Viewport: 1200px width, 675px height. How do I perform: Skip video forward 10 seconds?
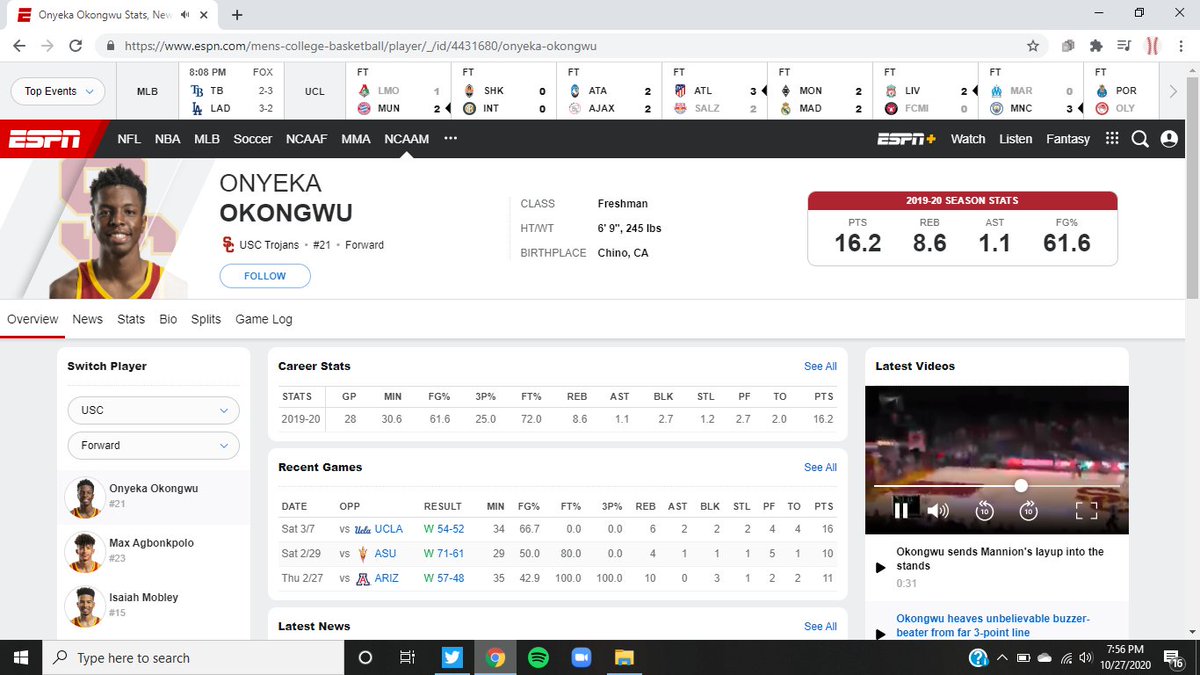tap(1028, 511)
